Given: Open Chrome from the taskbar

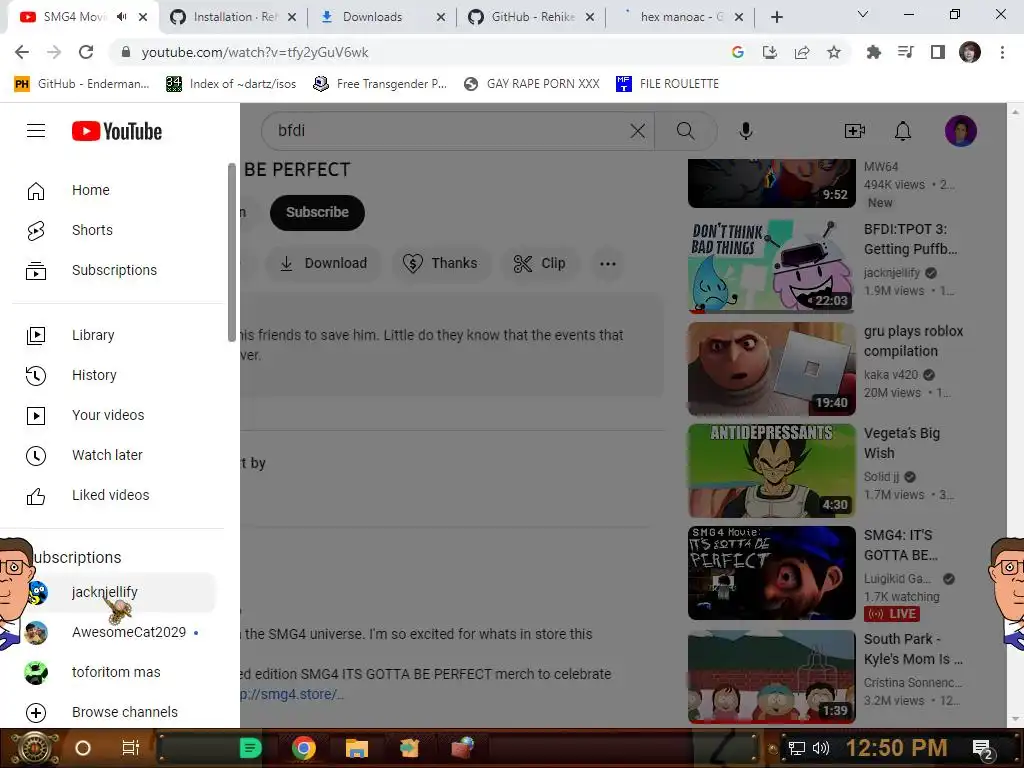Looking at the screenshot, I should click(x=304, y=748).
